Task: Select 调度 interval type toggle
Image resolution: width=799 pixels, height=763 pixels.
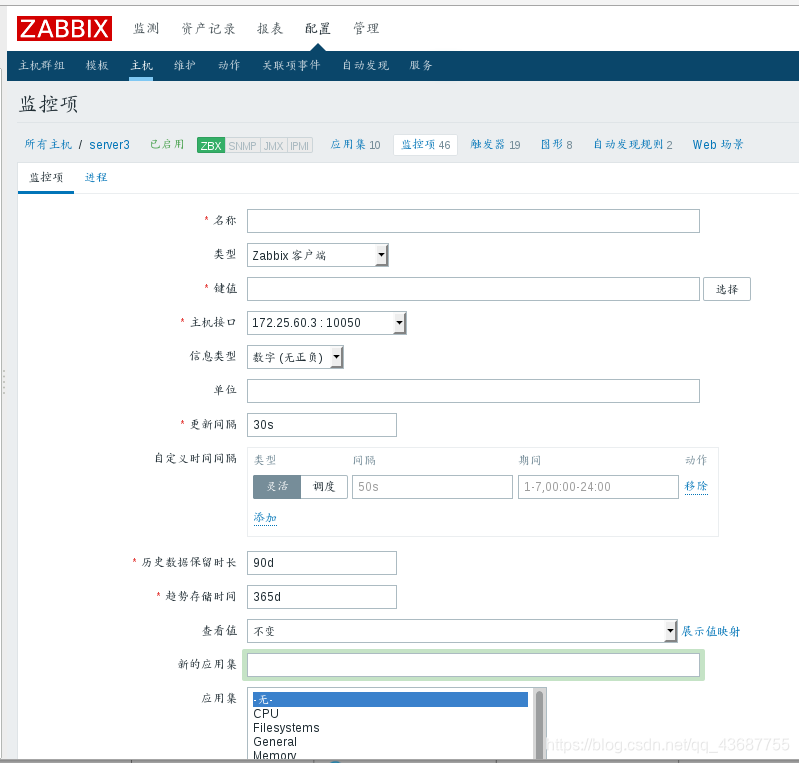Action: coord(324,487)
